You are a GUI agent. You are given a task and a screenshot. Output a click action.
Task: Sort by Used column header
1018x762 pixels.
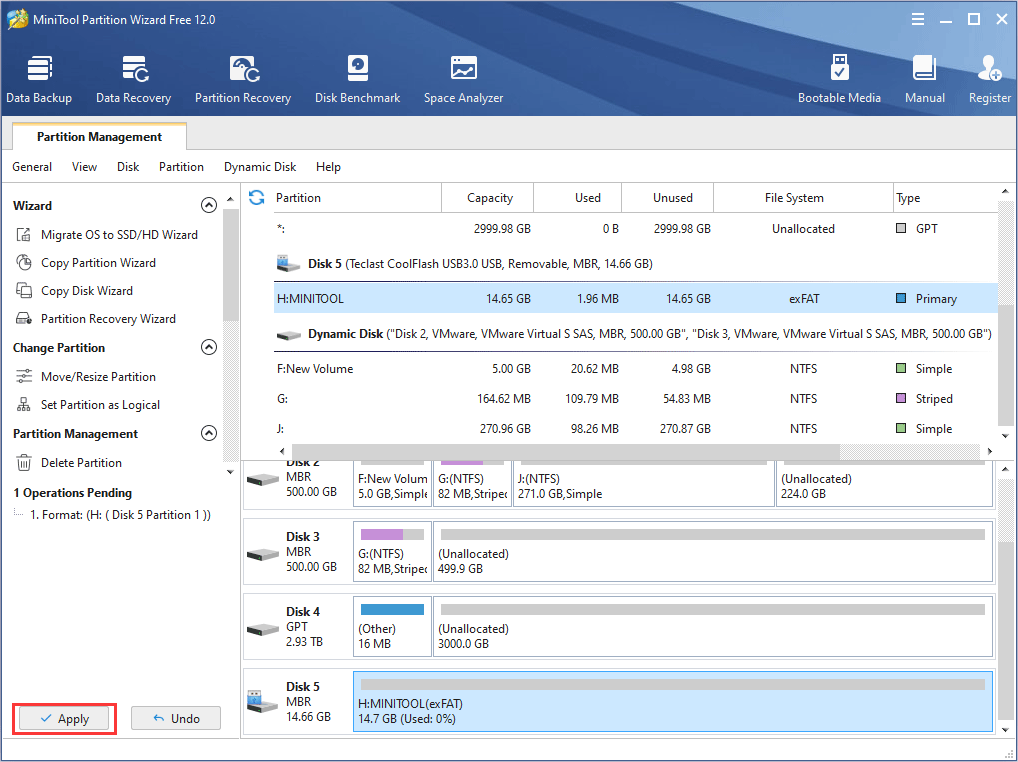click(x=578, y=197)
